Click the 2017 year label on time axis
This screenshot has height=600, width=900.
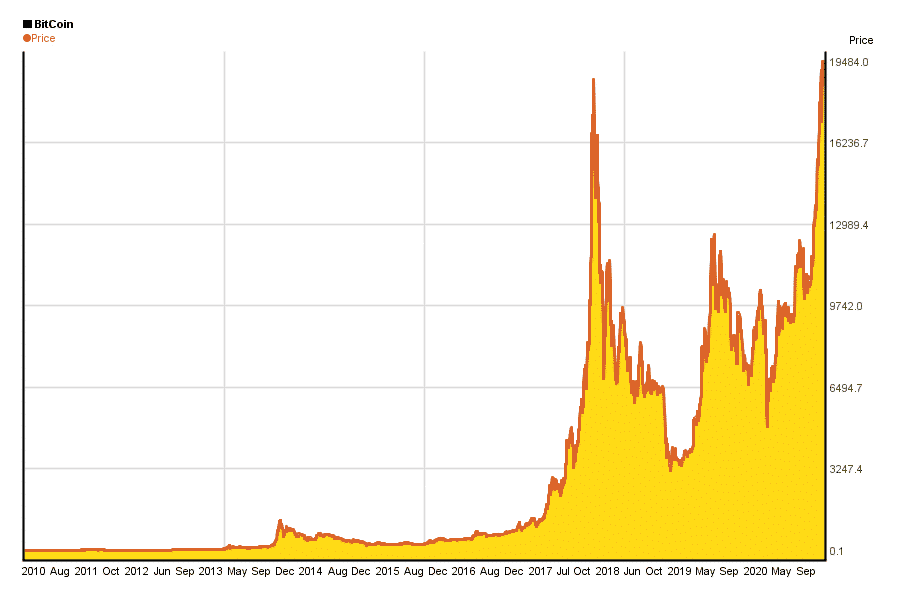point(540,571)
